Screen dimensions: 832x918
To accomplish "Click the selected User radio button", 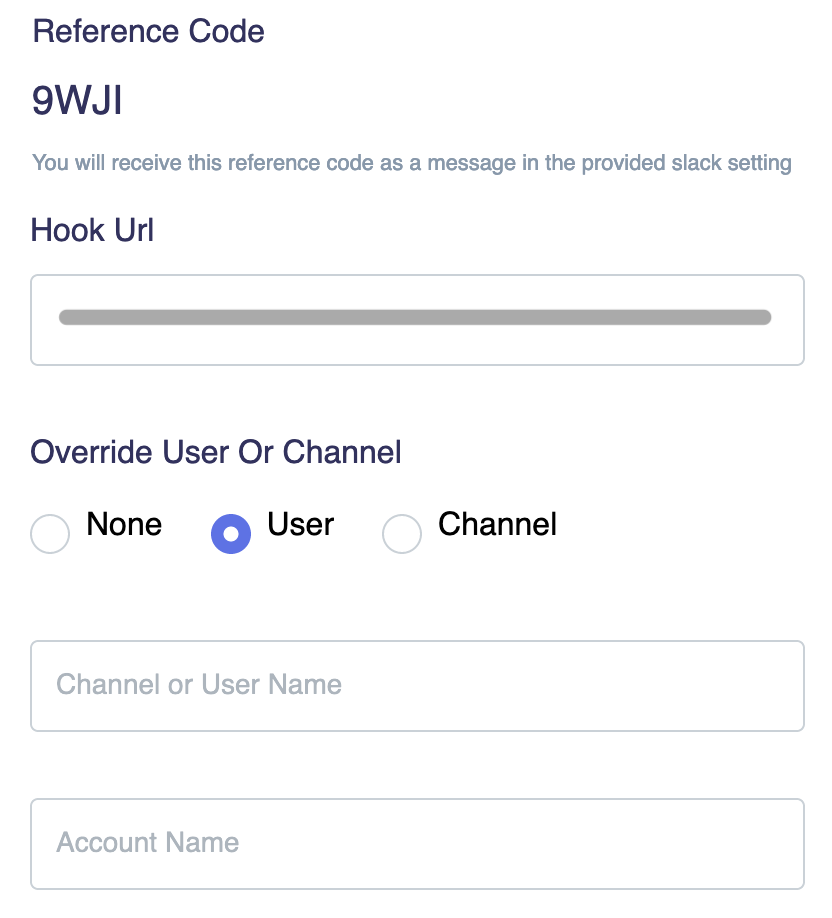I will click(231, 533).
